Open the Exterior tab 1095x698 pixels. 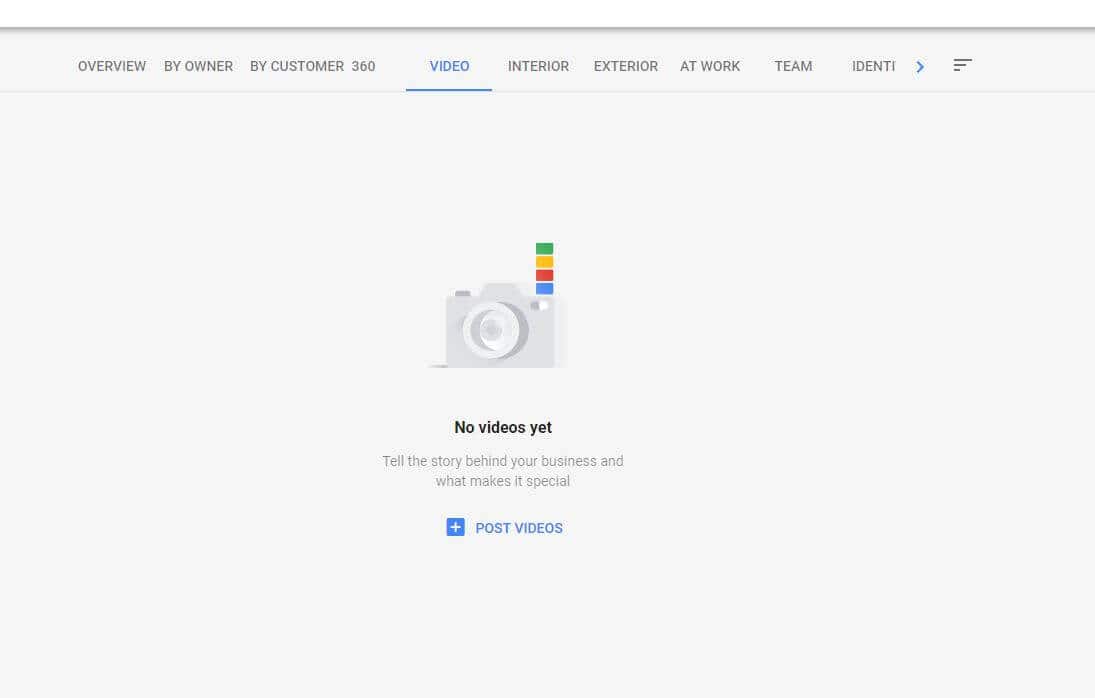[x=626, y=66]
